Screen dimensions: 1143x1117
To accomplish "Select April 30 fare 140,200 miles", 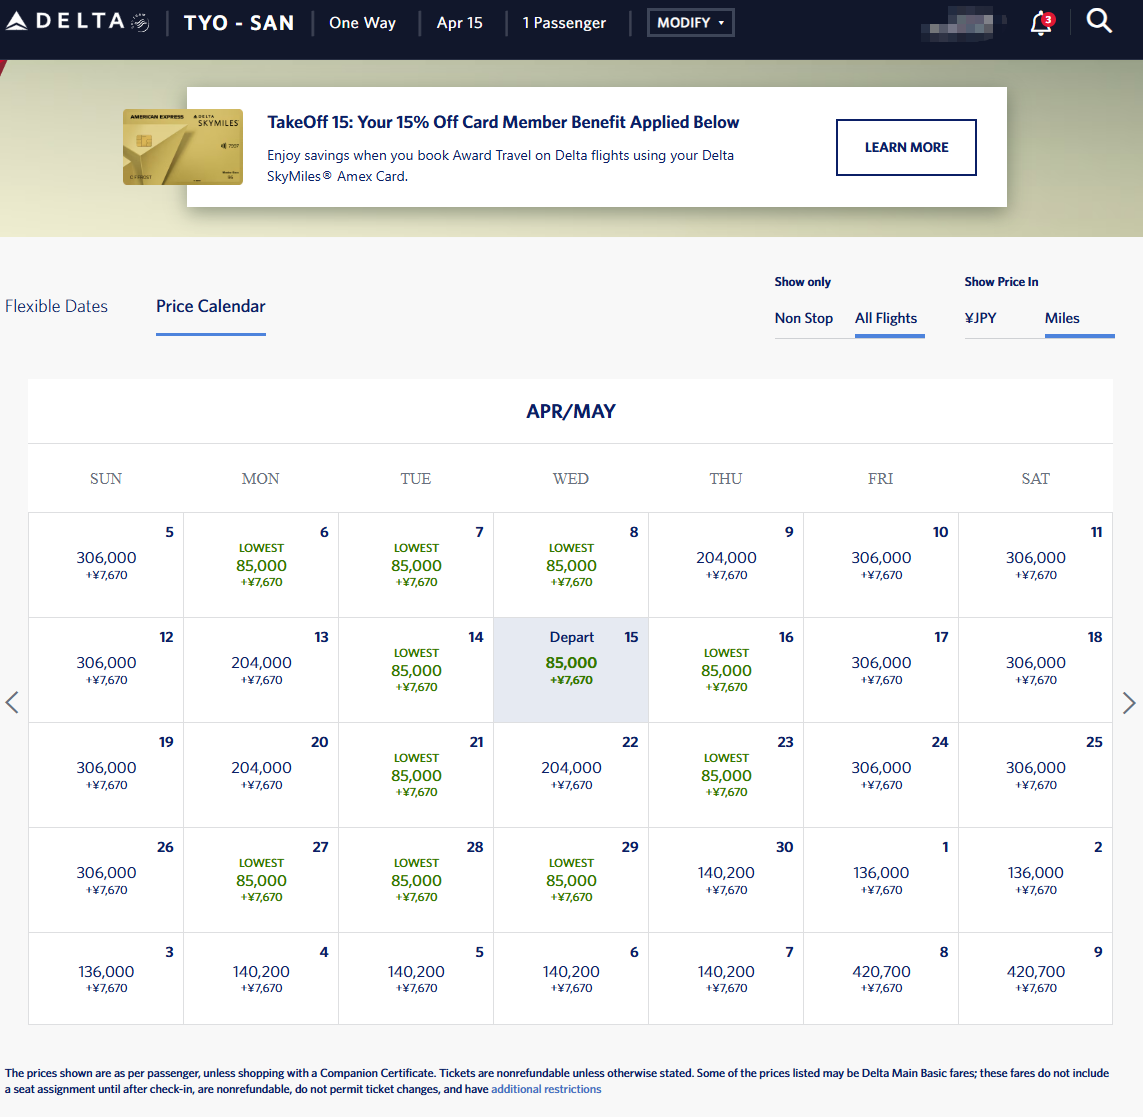I will [726, 880].
